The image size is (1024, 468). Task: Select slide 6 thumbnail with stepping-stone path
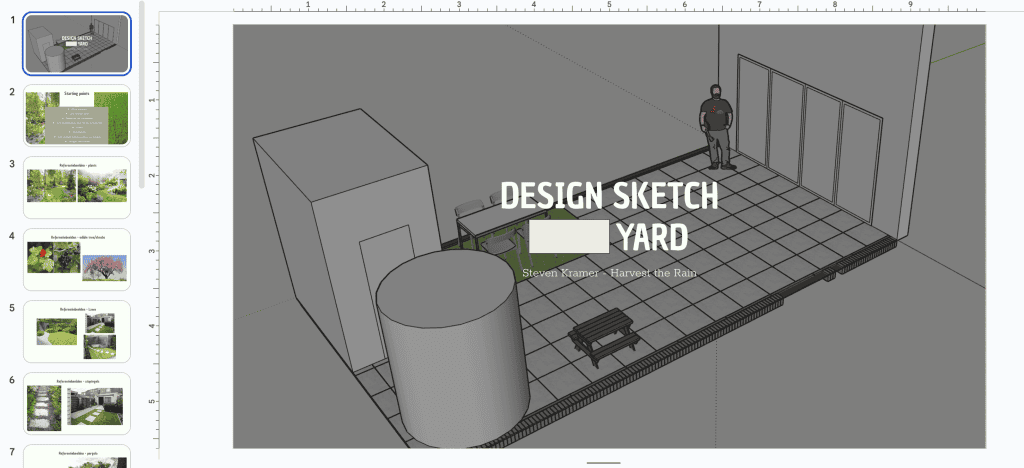coord(77,403)
